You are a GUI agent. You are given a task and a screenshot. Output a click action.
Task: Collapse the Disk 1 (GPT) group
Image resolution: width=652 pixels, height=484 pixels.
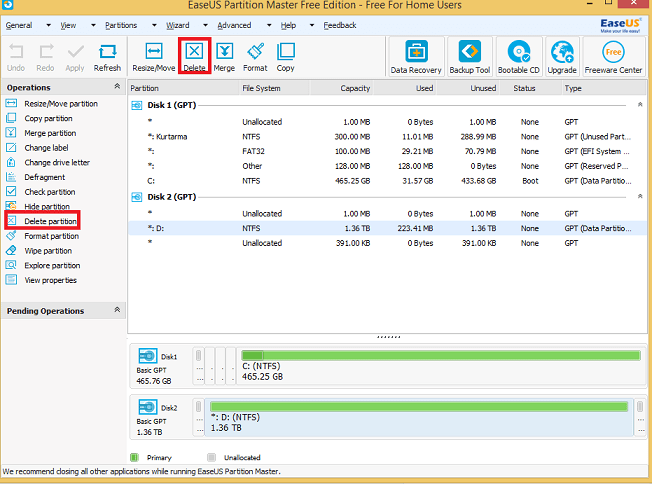[640, 104]
